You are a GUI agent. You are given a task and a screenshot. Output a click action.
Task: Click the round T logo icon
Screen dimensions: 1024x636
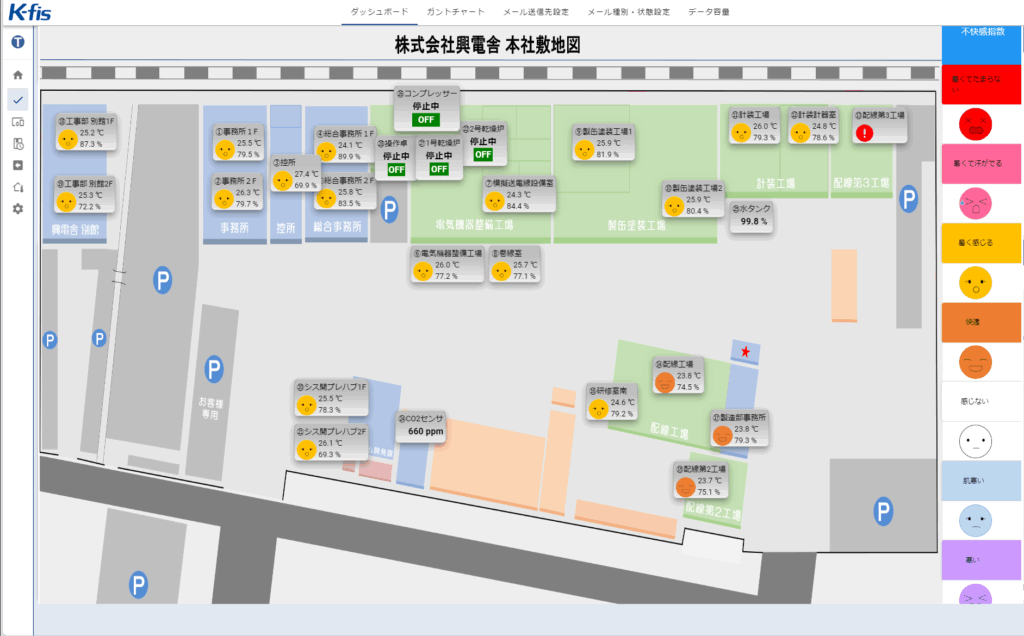pos(17,43)
